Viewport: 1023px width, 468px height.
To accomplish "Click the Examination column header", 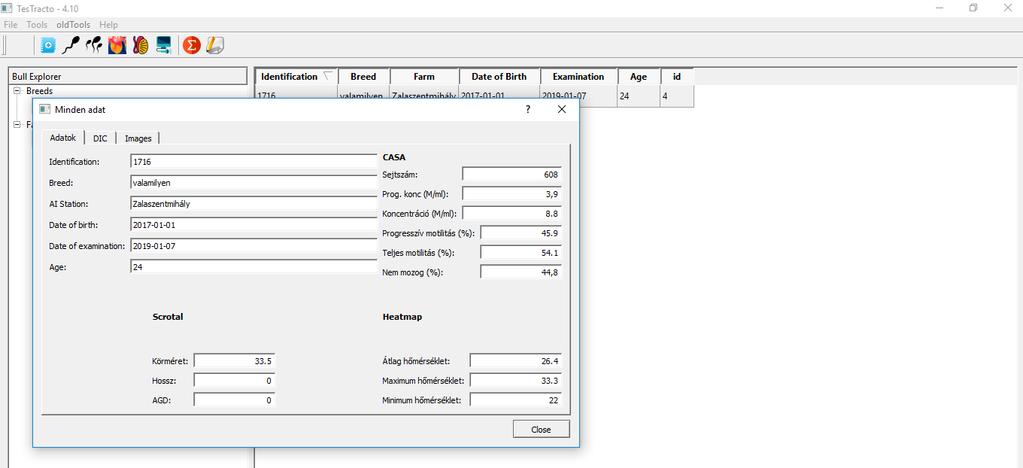I will 579,76.
